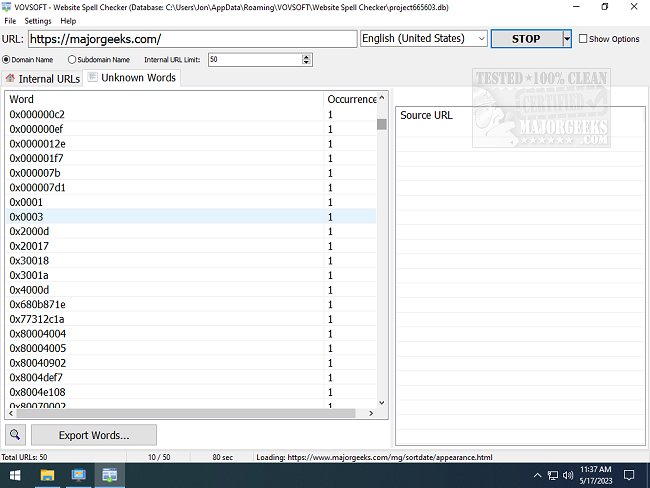Open the File menu
The image size is (650, 488).
10,21
